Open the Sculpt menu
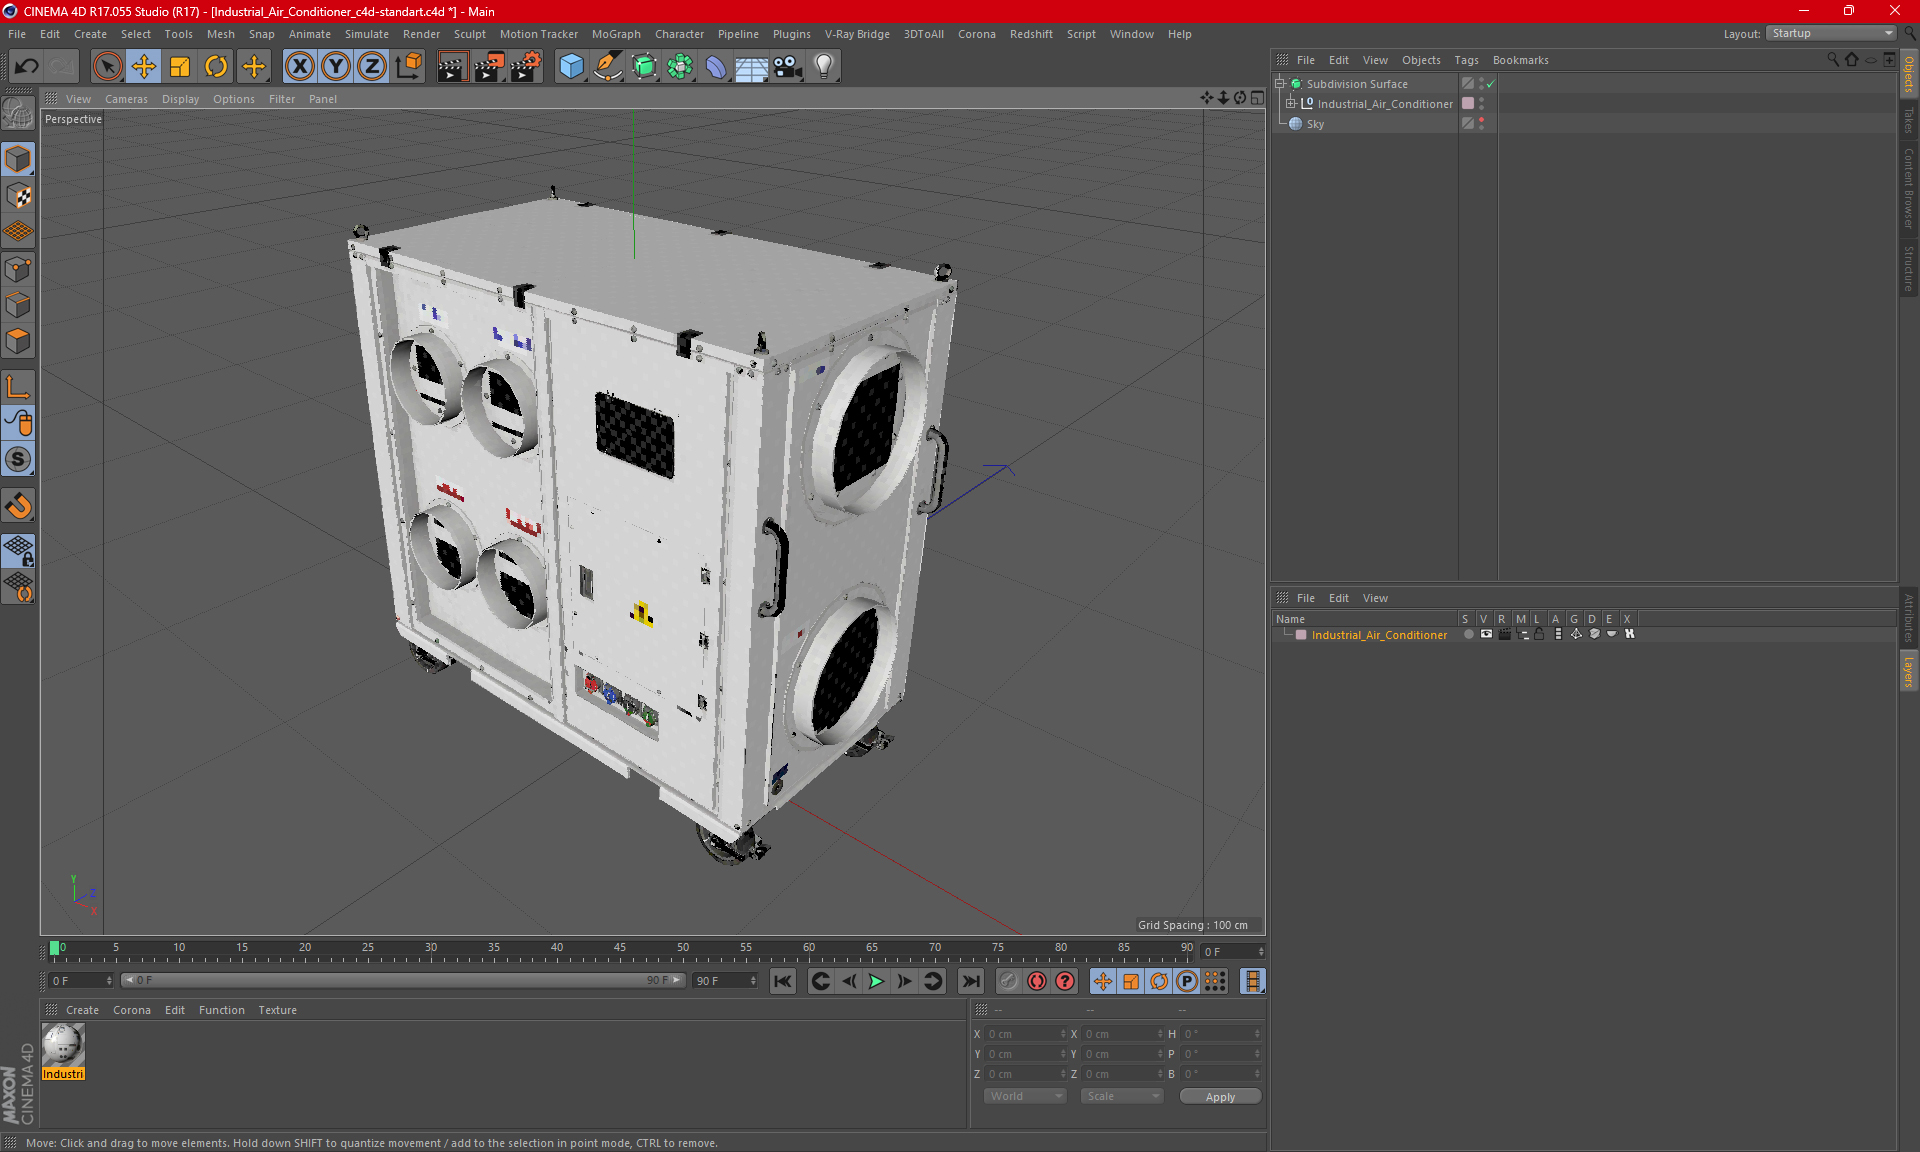 click(x=469, y=34)
